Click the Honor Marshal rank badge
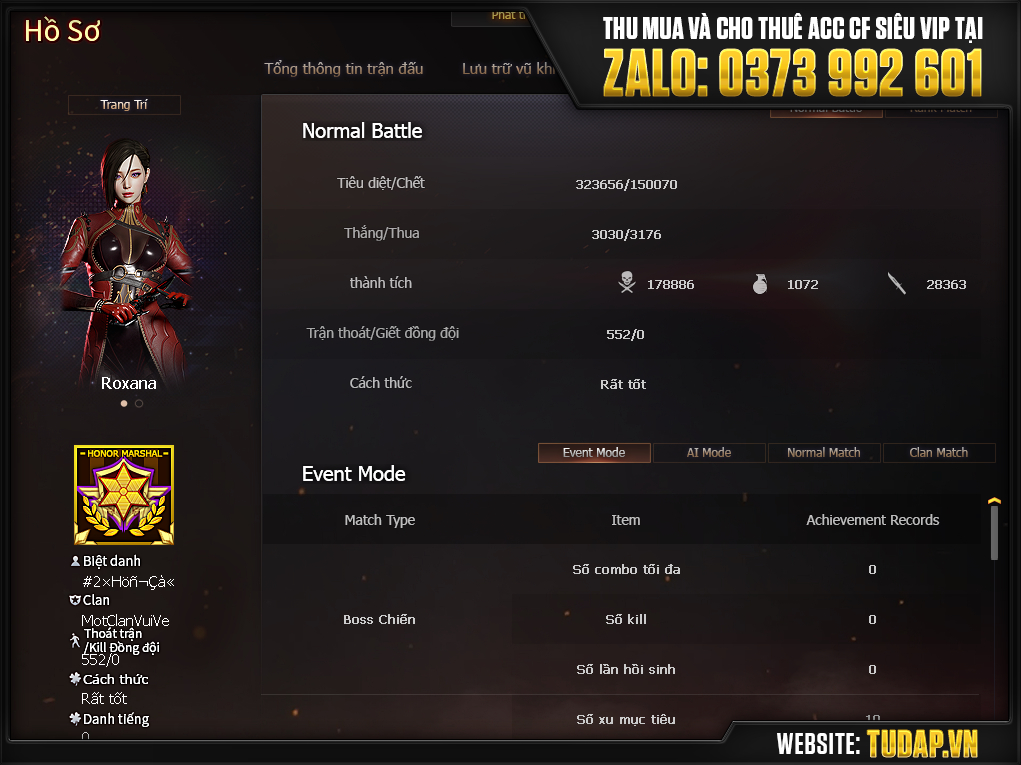This screenshot has height=765, width=1021. (124, 495)
